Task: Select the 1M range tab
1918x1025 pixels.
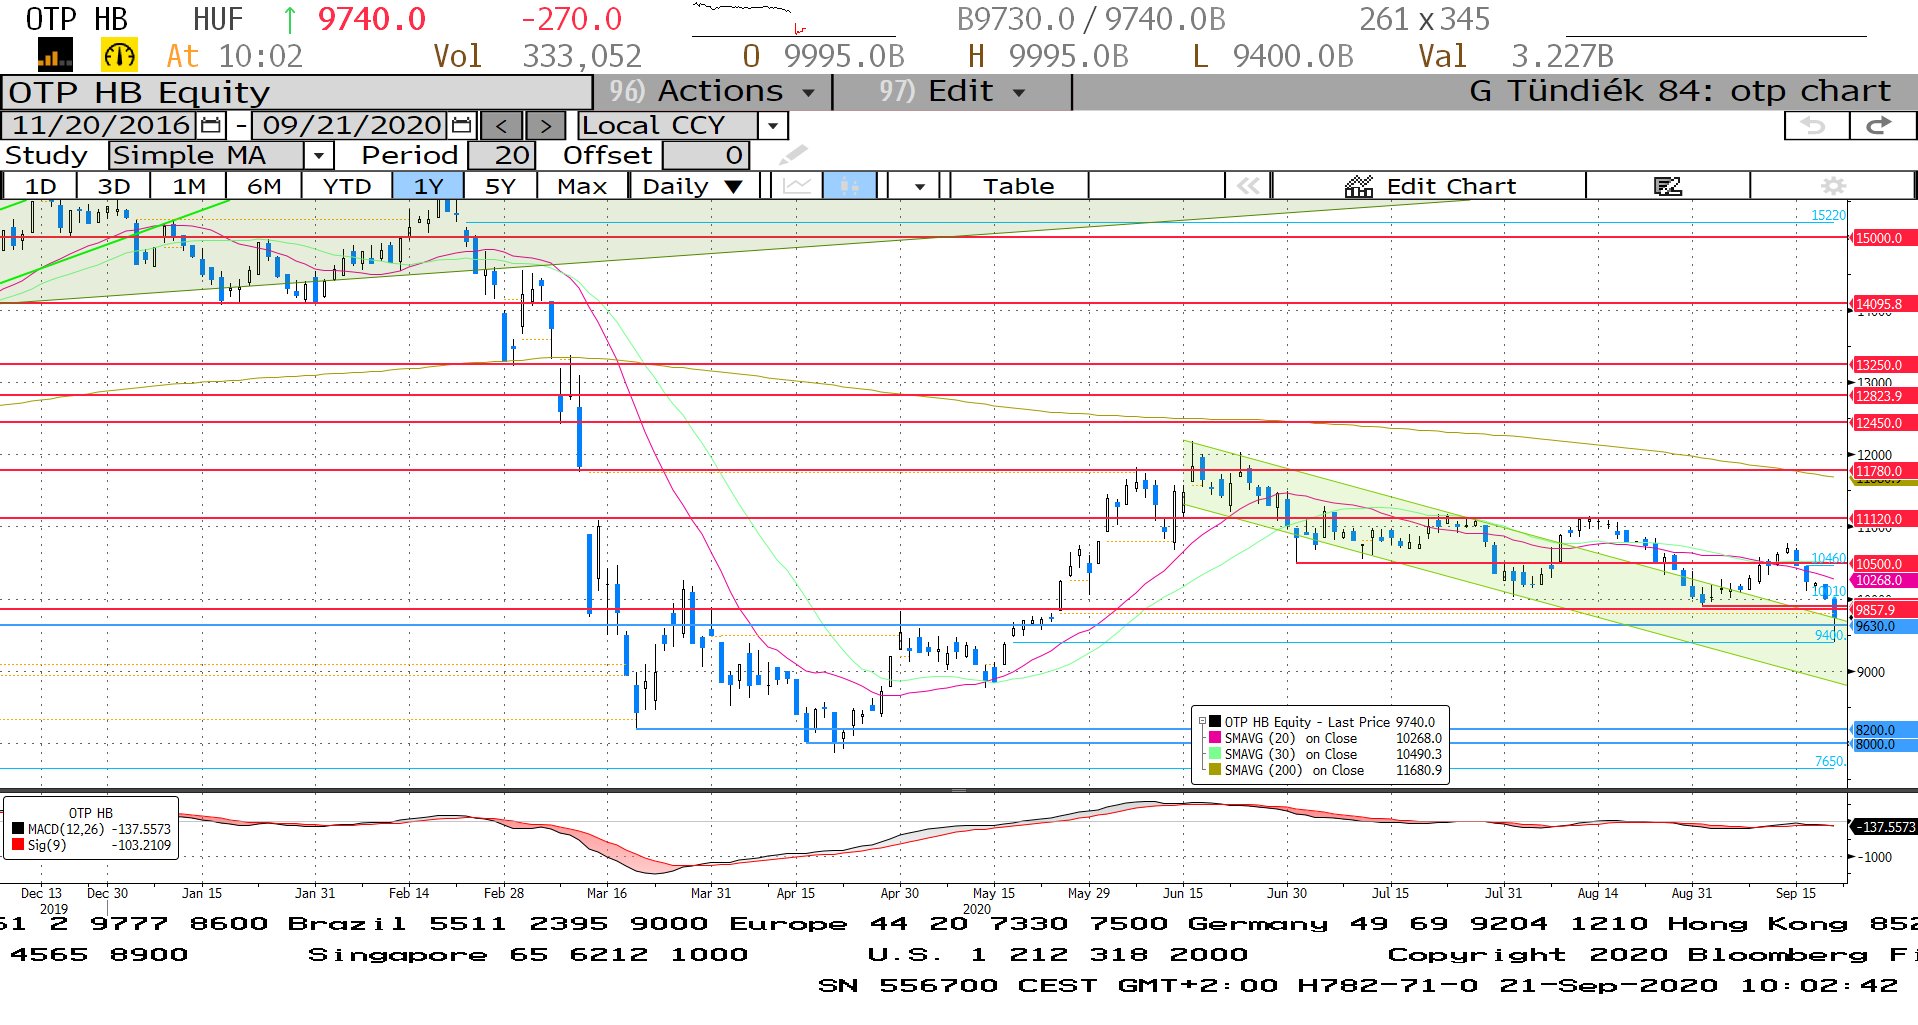Action: pyautogui.click(x=189, y=186)
